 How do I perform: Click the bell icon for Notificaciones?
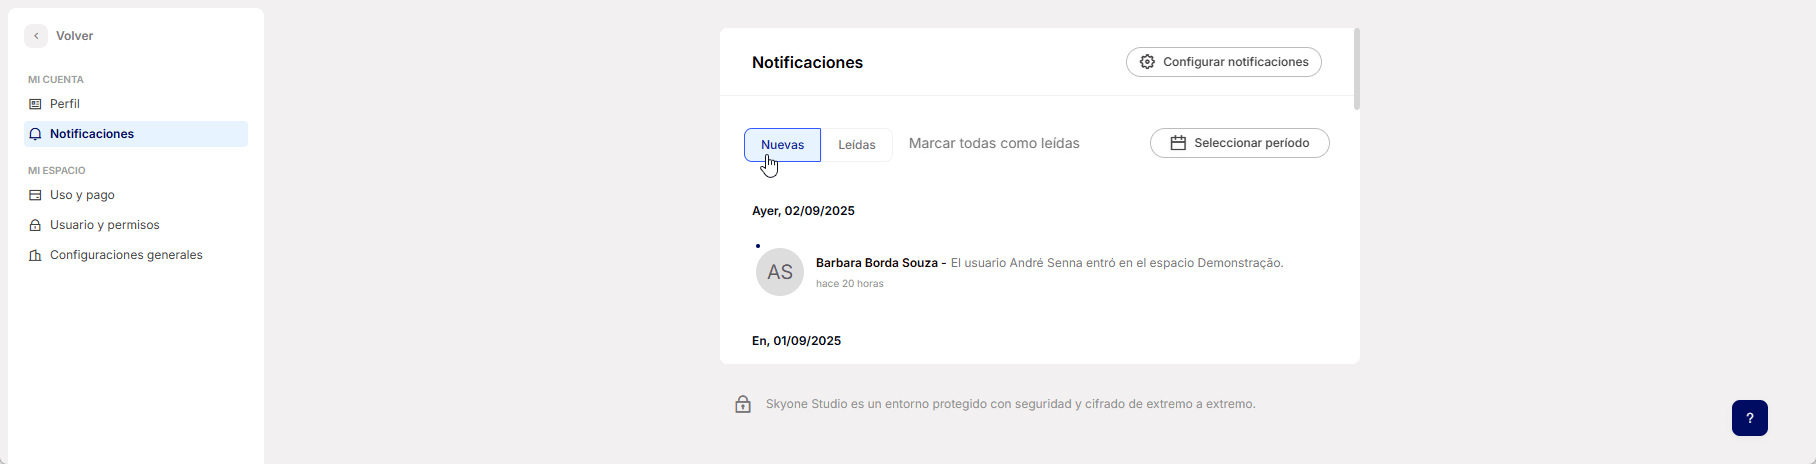[x=35, y=134]
